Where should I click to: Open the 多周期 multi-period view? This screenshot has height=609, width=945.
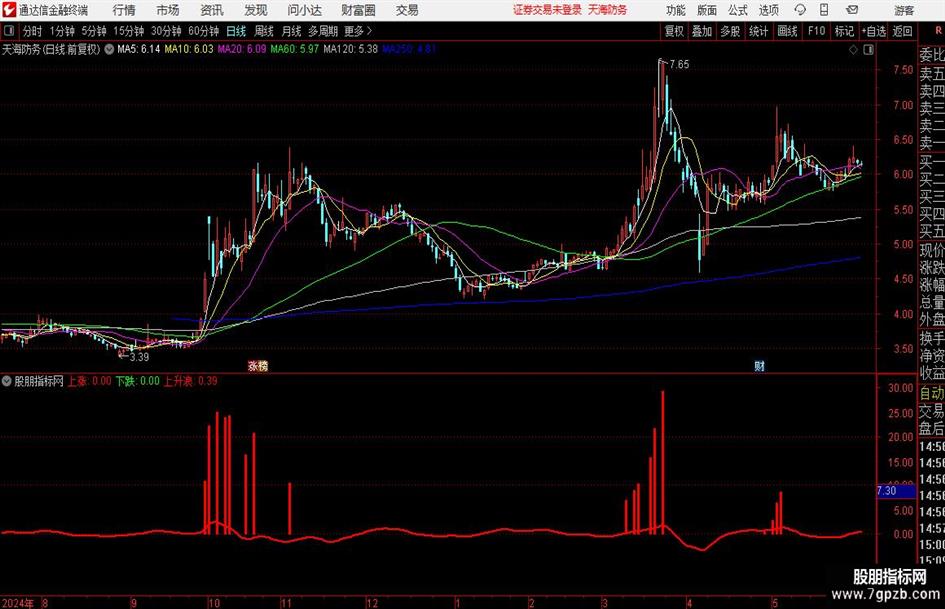pyautogui.click(x=323, y=31)
